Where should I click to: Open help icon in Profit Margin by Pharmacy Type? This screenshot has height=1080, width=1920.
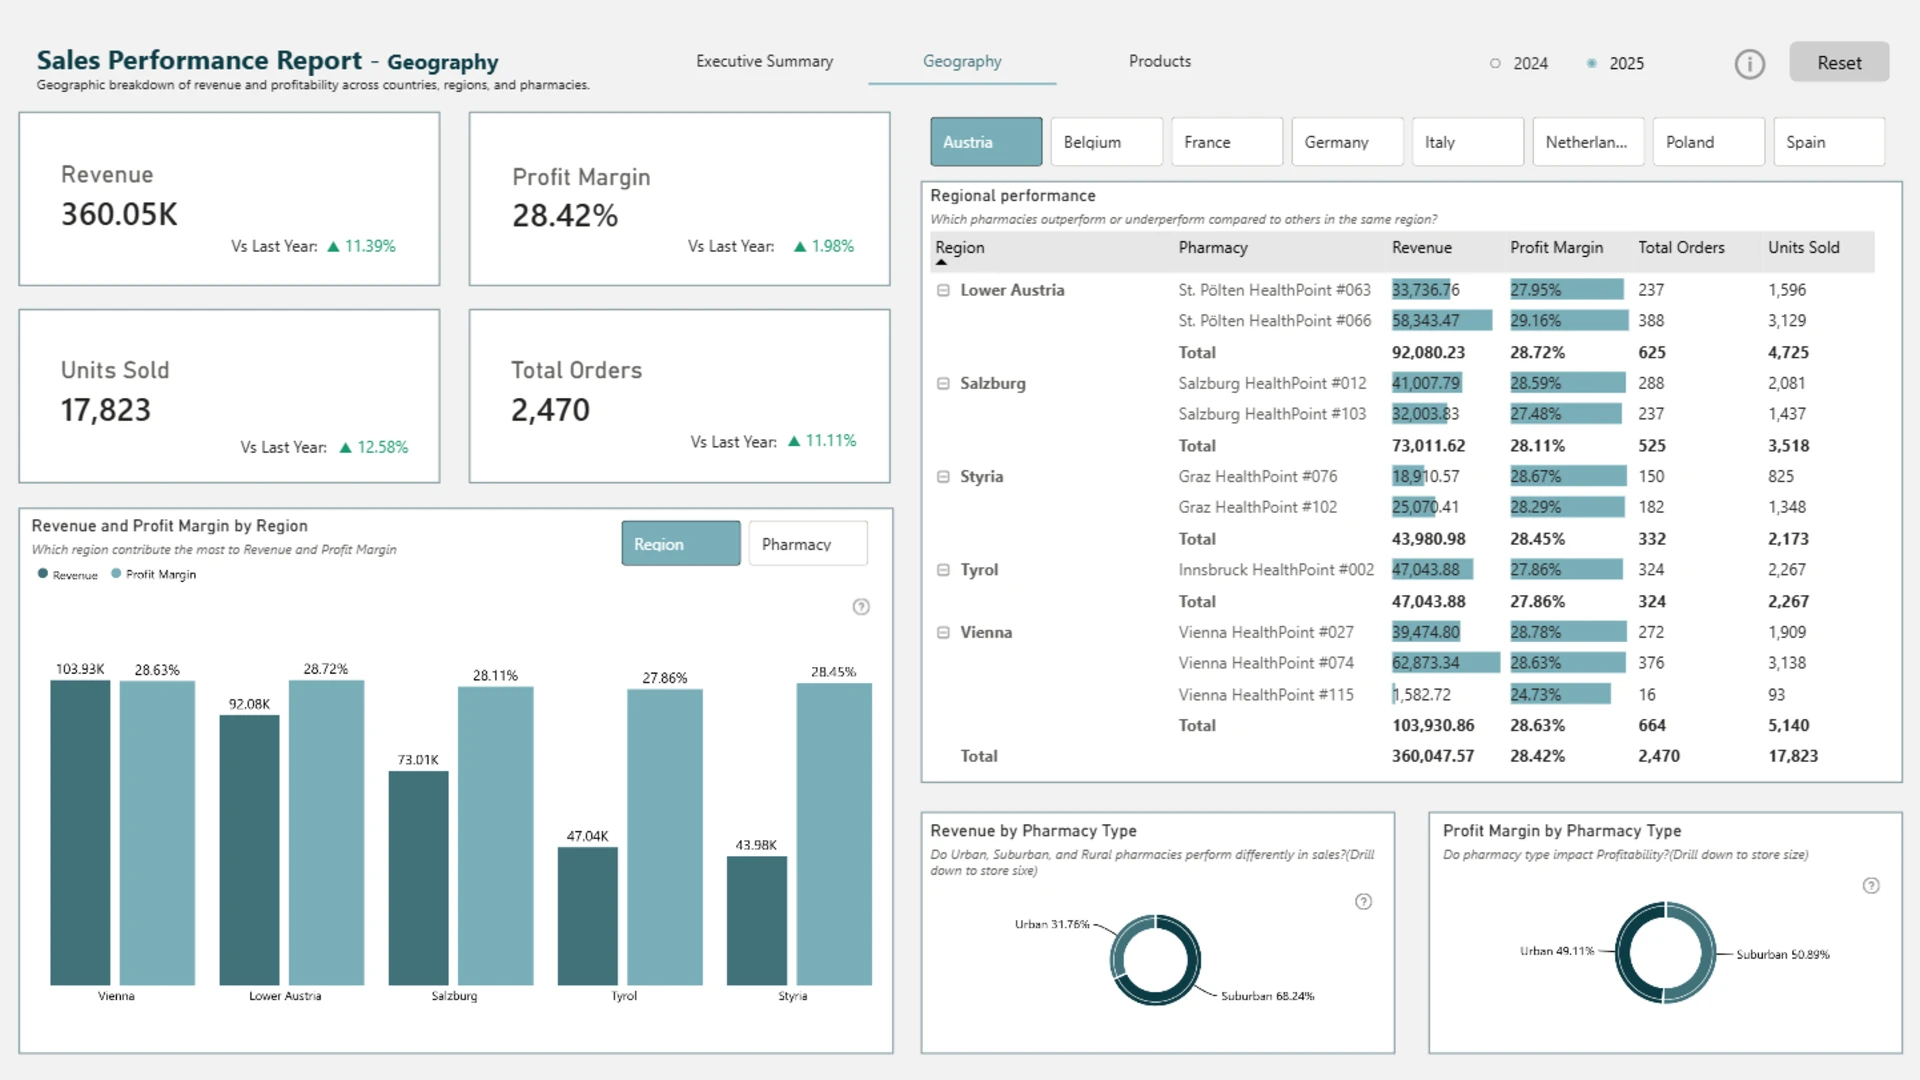coord(1871,886)
